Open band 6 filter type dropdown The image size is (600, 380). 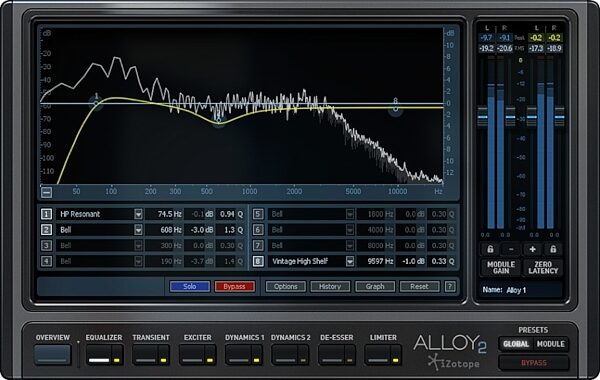pyautogui.click(x=350, y=230)
